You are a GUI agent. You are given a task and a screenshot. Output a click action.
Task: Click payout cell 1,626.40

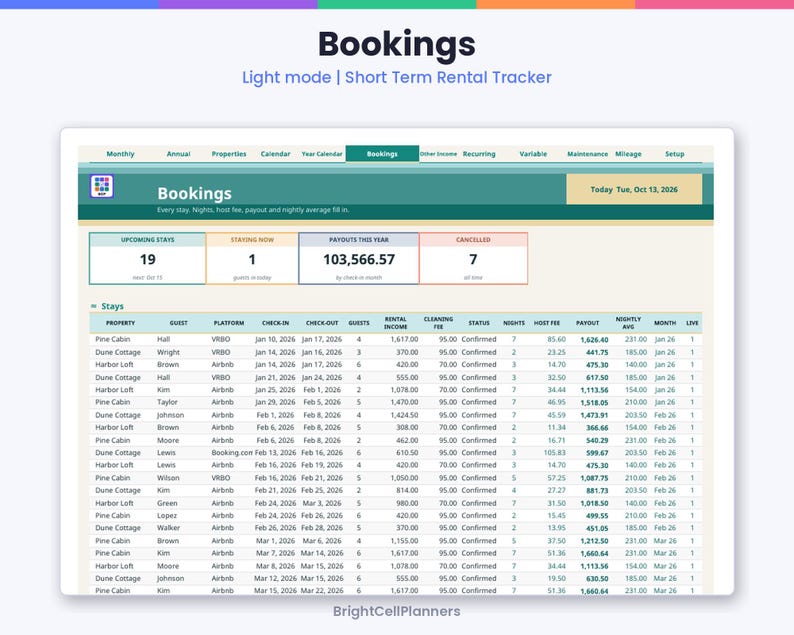(594, 340)
